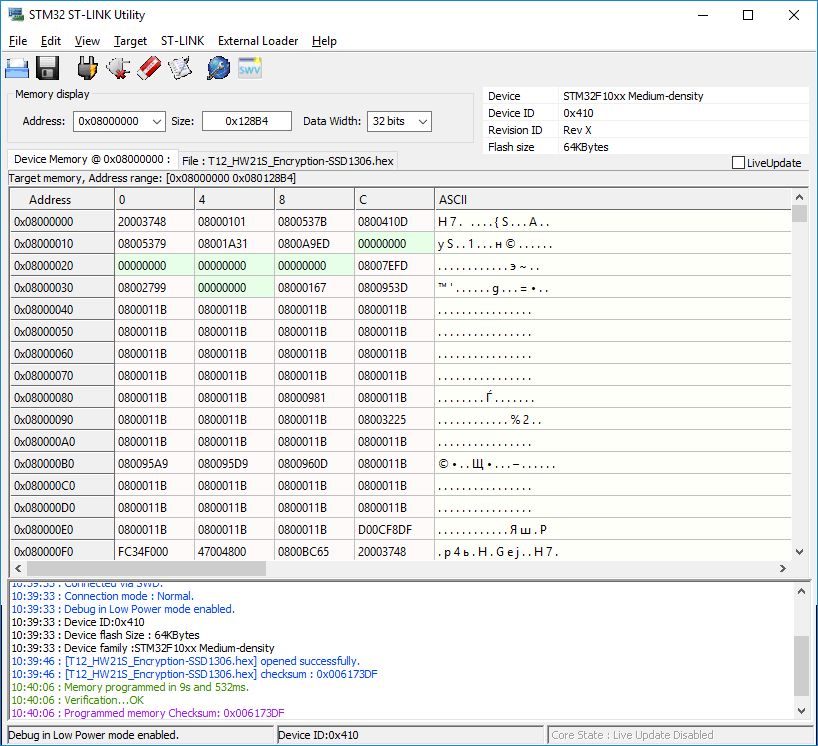Open the Data Width dropdown
Viewport: 818px width, 746px height.
(422, 121)
